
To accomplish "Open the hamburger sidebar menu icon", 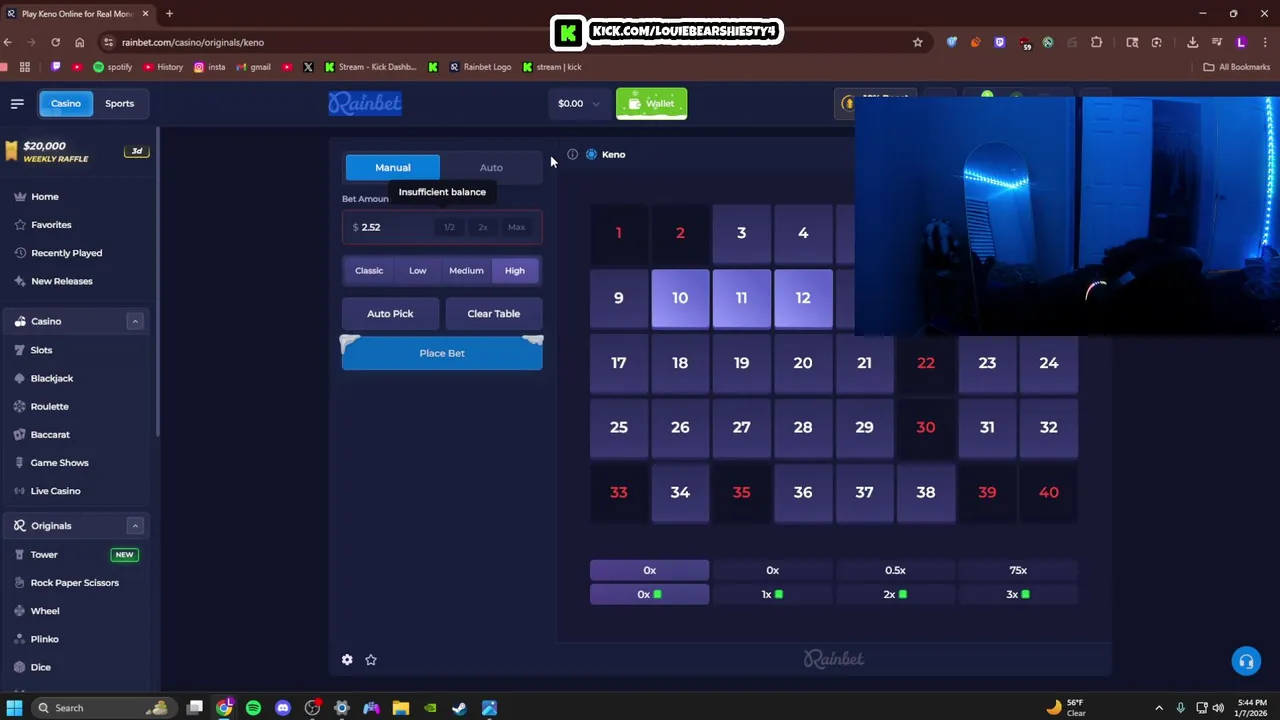I will click(x=17, y=103).
